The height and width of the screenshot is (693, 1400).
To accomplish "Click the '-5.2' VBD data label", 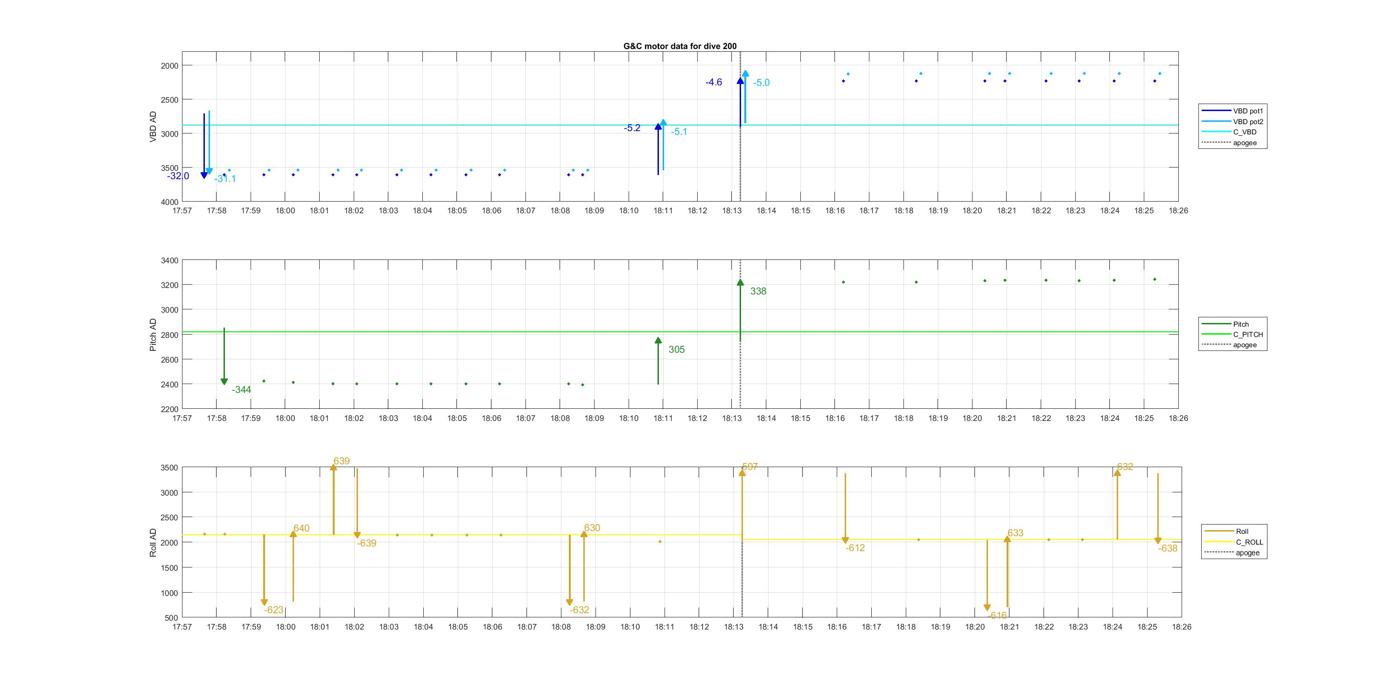I will [x=632, y=128].
